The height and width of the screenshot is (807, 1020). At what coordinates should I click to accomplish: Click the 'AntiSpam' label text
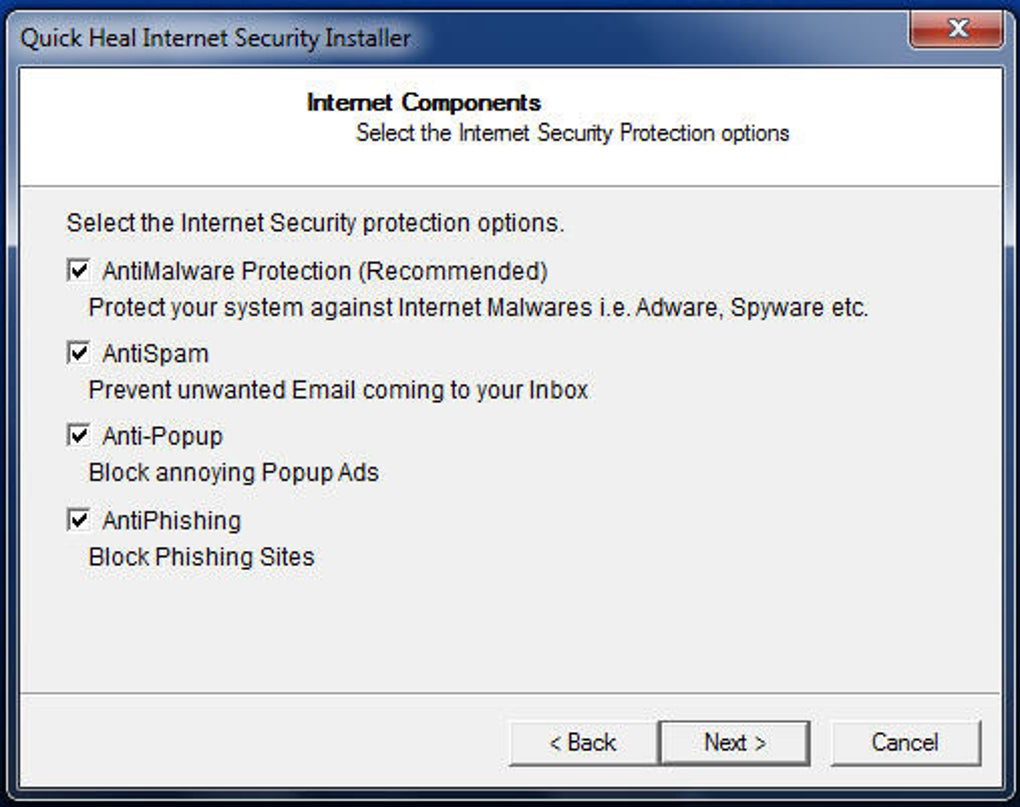click(x=155, y=353)
